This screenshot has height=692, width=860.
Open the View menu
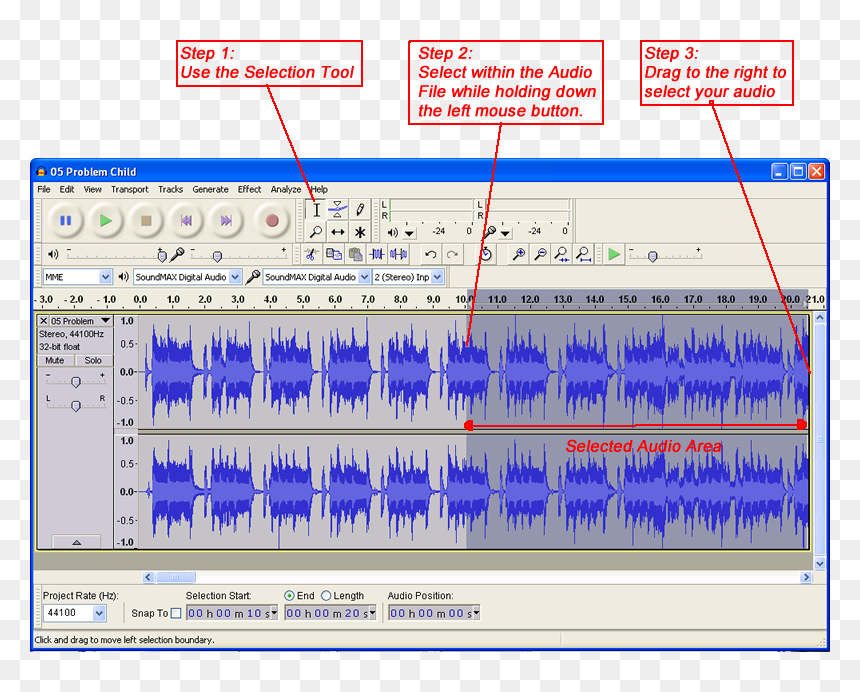(x=93, y=189)
